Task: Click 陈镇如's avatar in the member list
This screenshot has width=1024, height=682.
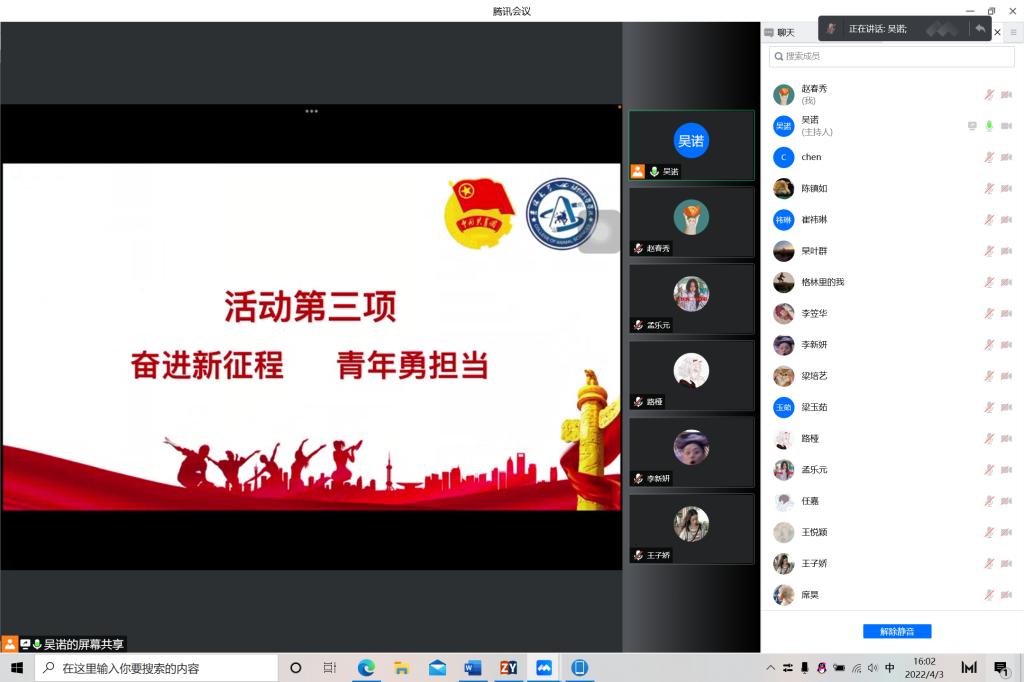Action: (784, 188)
